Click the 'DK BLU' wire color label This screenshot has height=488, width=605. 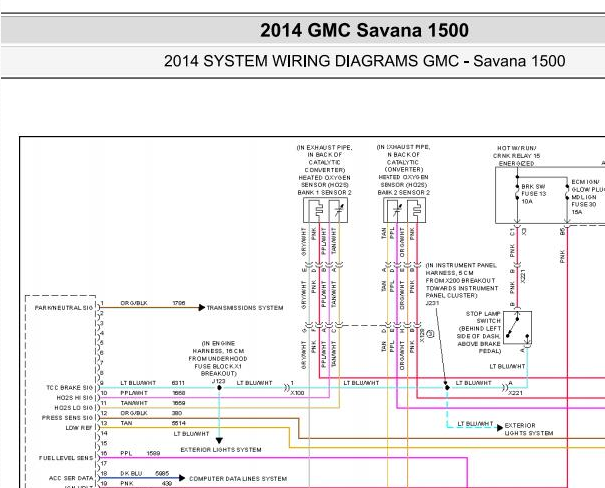131,473
